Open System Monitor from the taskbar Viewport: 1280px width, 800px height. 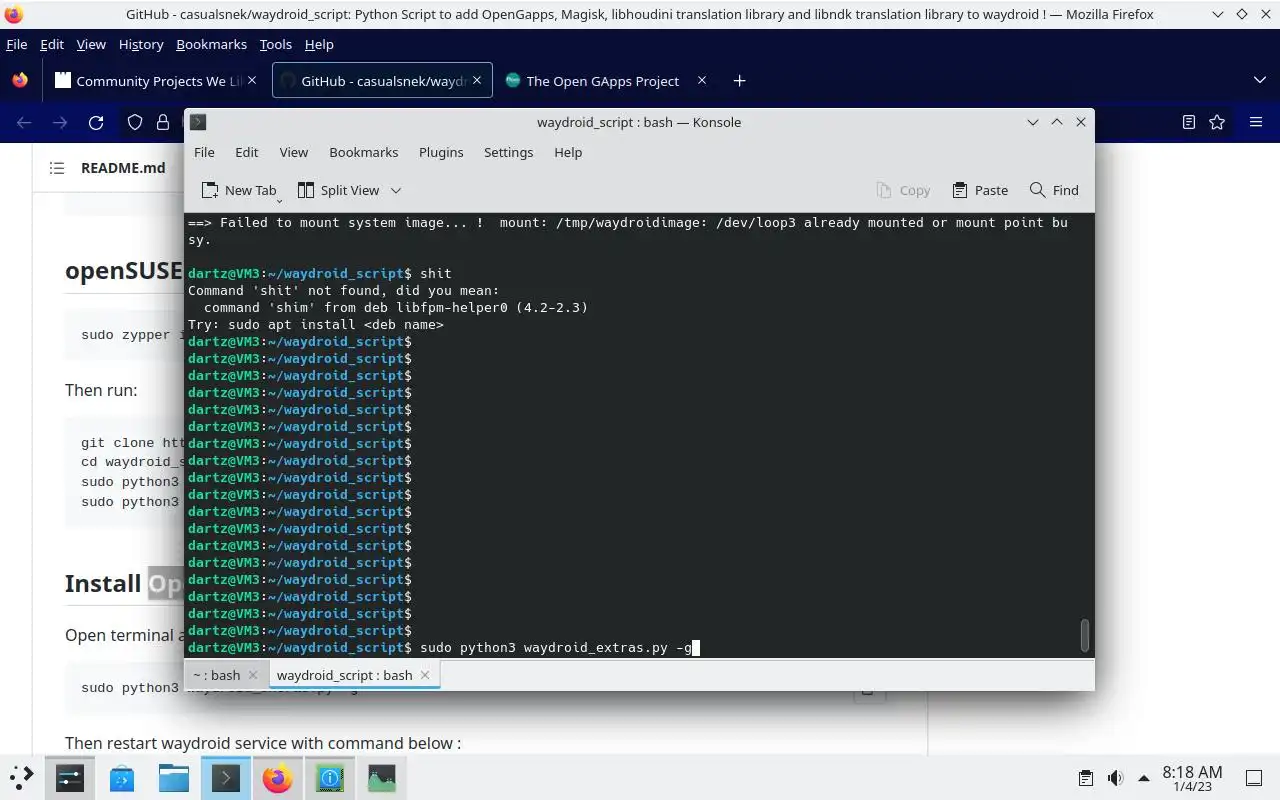click(x=382, y=777)
